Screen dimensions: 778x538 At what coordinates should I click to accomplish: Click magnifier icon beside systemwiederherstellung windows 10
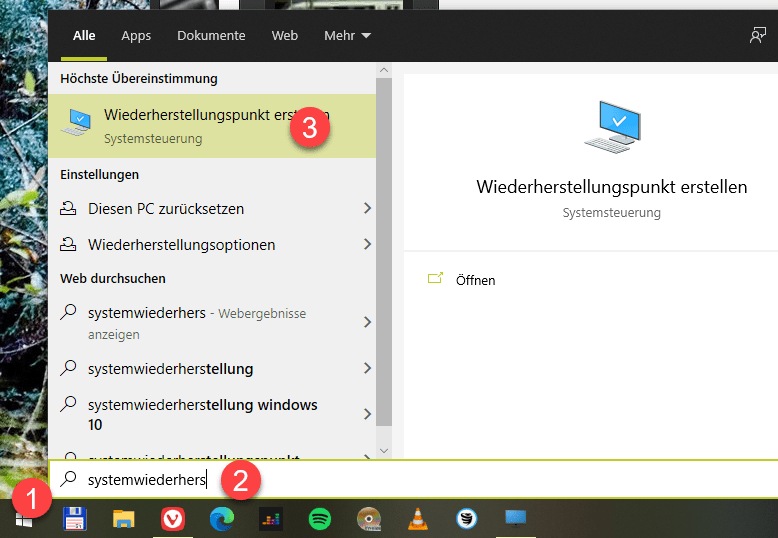click(68, 404)
